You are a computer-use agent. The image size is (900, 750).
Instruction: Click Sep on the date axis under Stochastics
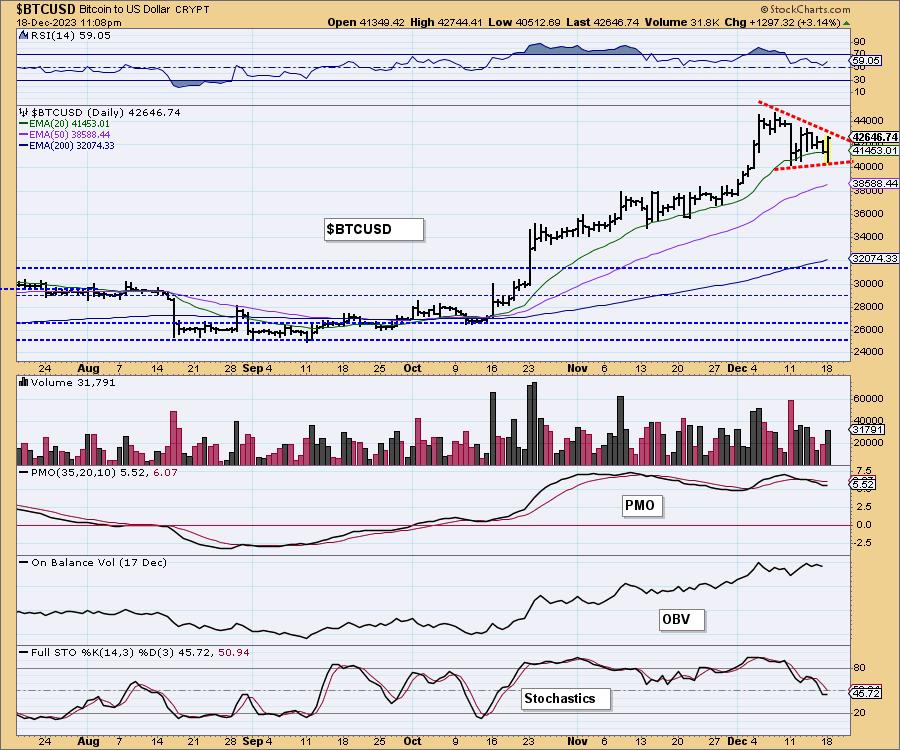point(253,741)
